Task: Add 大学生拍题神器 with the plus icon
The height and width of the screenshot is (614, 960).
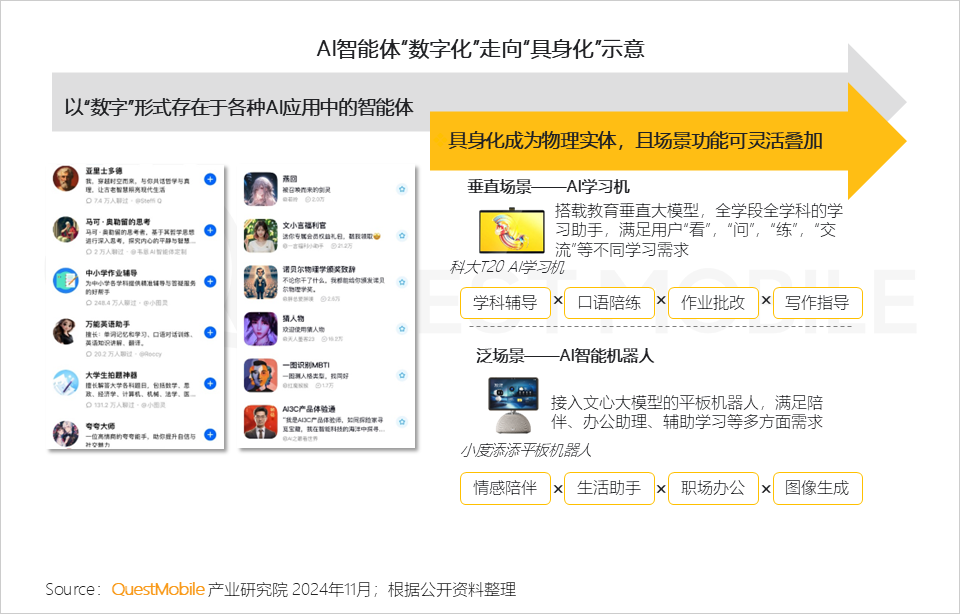Action: 210,384
